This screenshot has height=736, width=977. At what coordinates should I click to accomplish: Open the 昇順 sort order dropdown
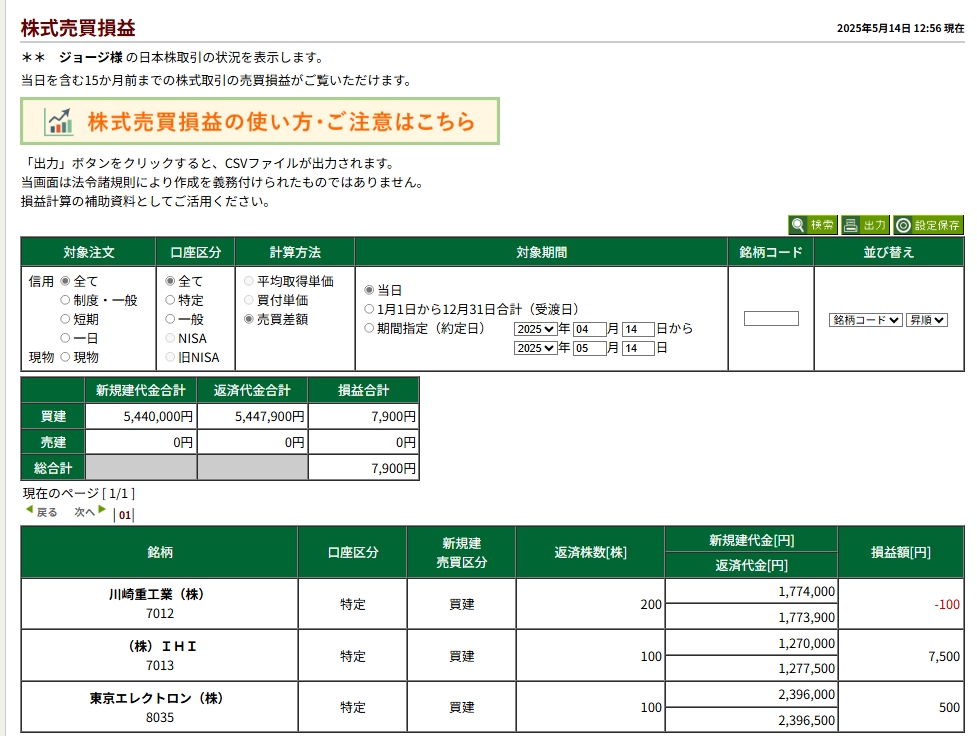pos(927,320)
